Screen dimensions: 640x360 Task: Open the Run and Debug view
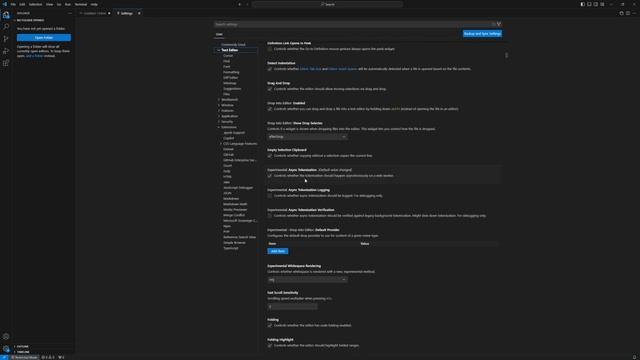click(6, 51)
